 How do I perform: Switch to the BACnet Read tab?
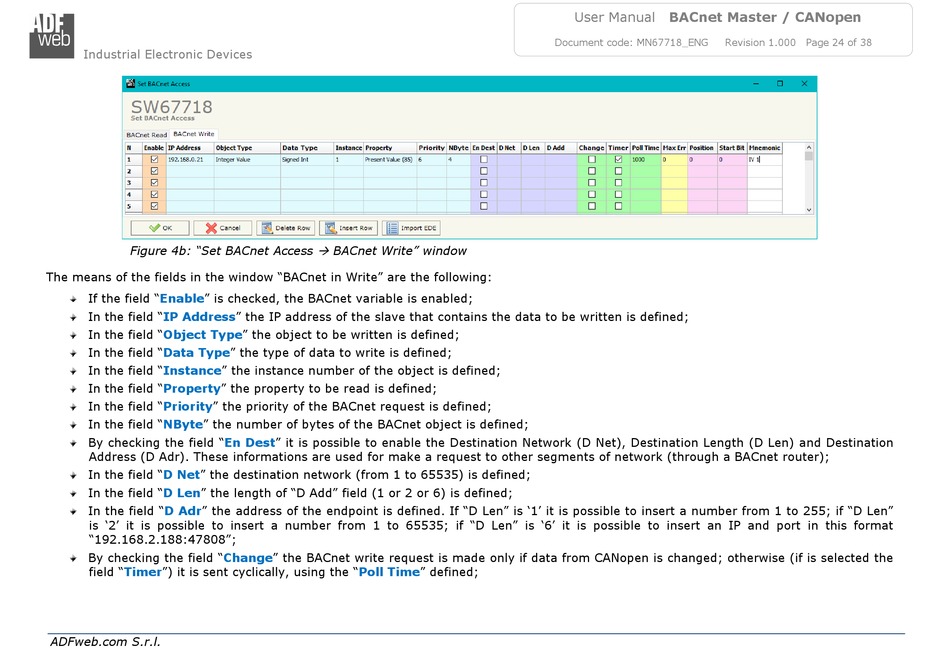(x=147, y=134)
